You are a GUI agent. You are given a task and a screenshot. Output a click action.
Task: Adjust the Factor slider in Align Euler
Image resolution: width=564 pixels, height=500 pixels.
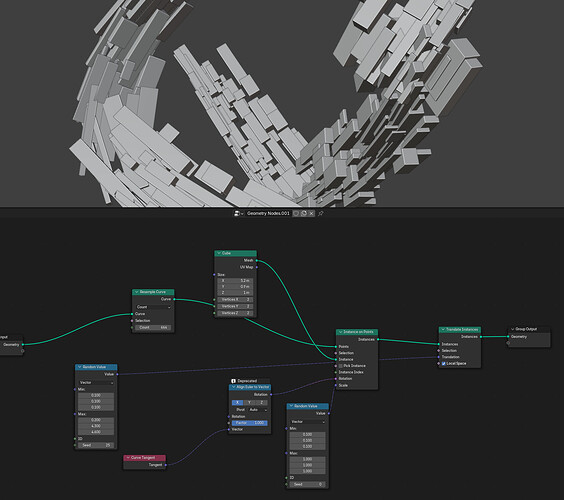pyautogui.click(x=250, y=423)
